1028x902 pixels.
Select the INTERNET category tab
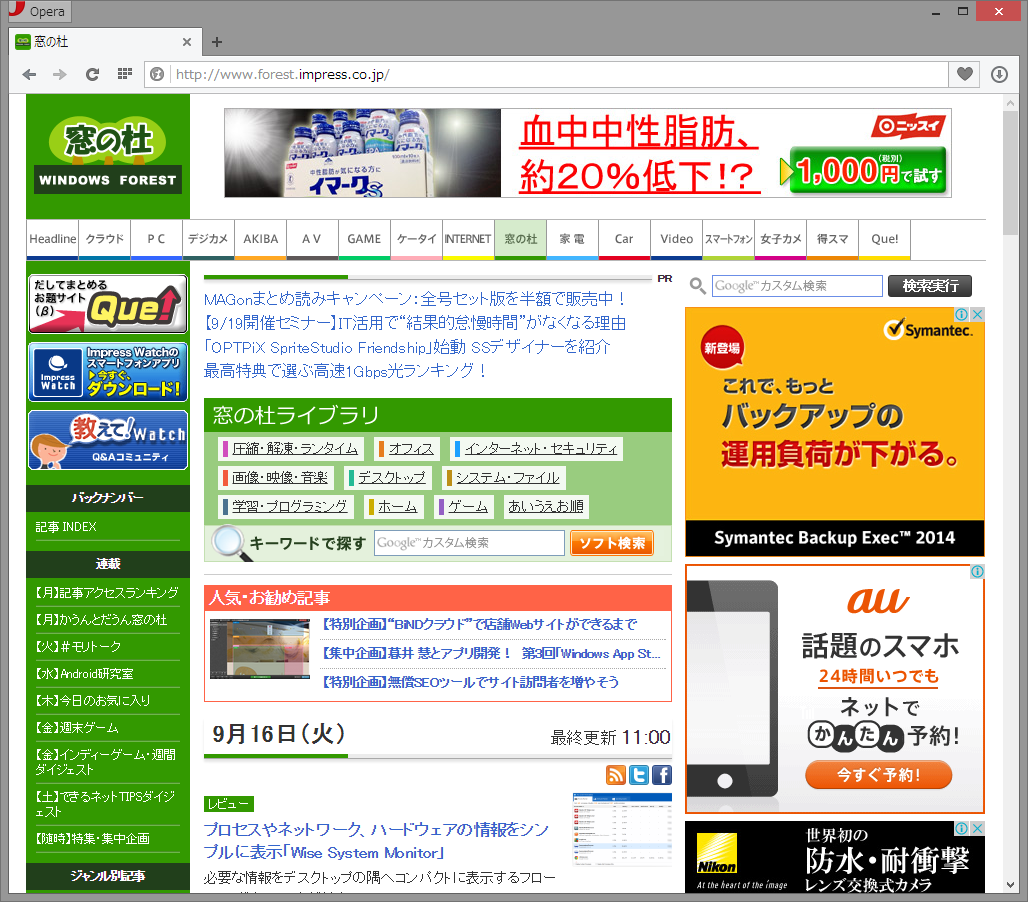(x=468, y=239)
